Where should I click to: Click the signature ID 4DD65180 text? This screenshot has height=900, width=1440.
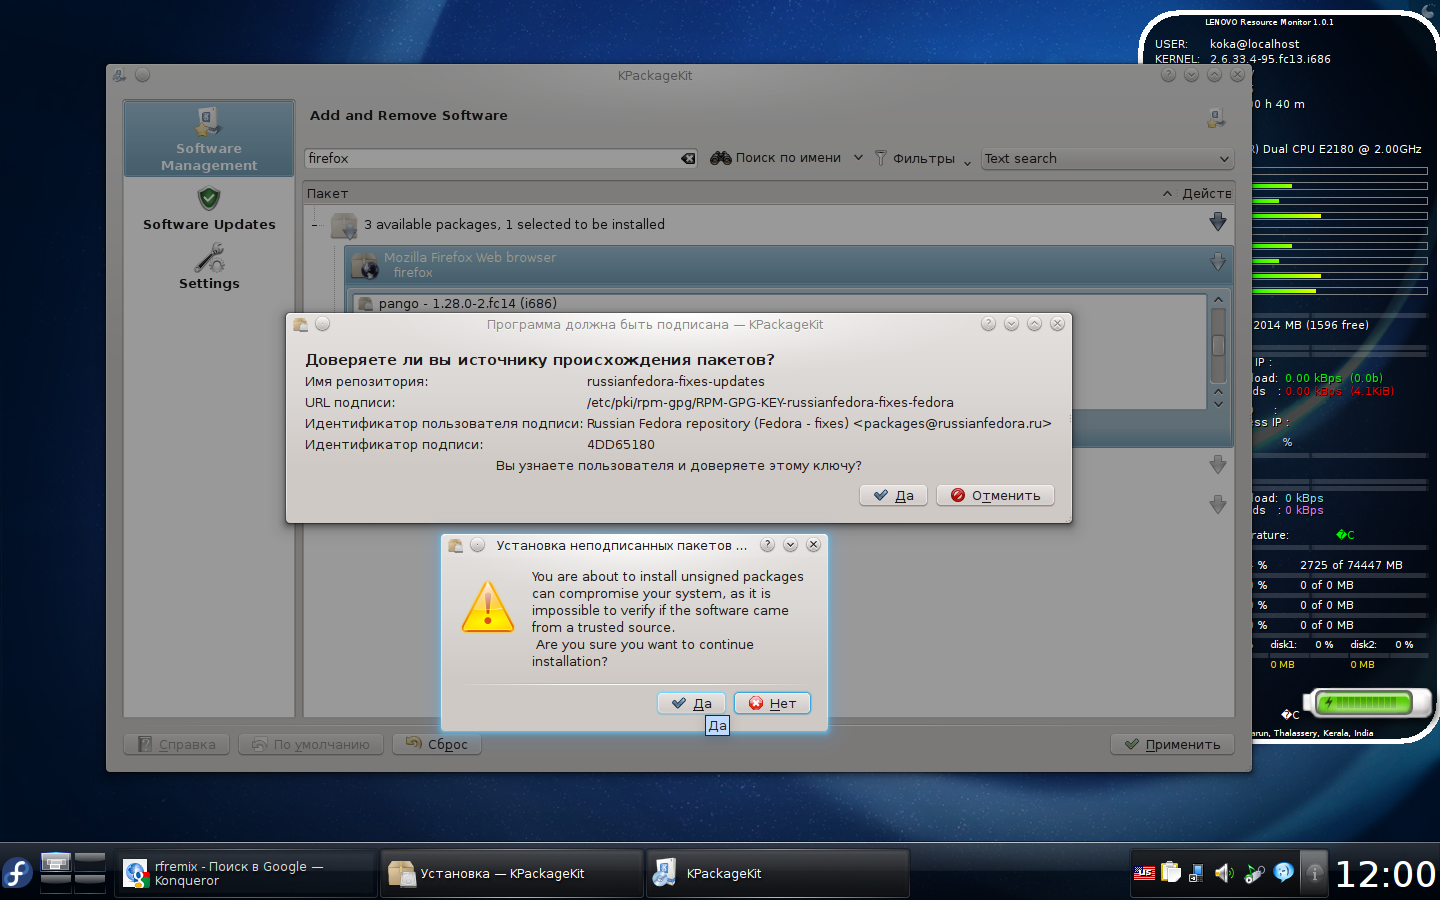pyautogui.click(x=621, y=444)
